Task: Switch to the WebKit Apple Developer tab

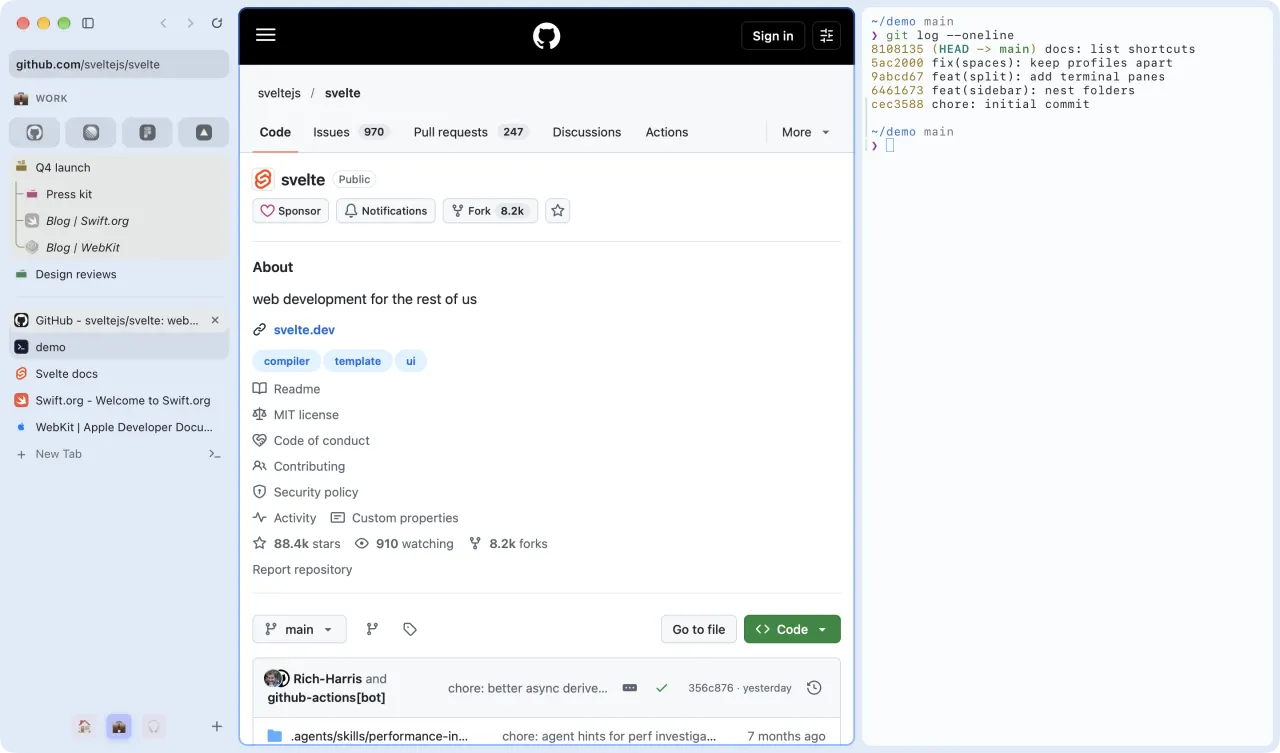Action: click(x=119, y=427)
